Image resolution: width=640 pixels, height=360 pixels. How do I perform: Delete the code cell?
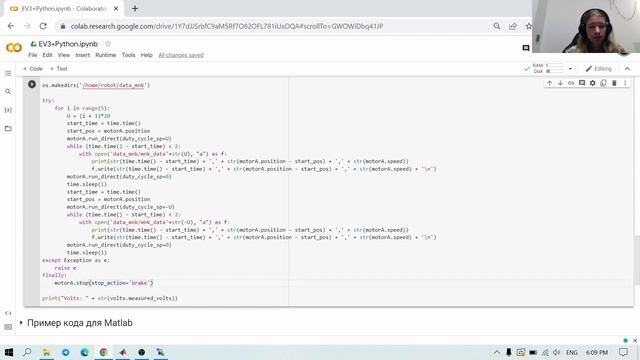(x=614, y=83)
